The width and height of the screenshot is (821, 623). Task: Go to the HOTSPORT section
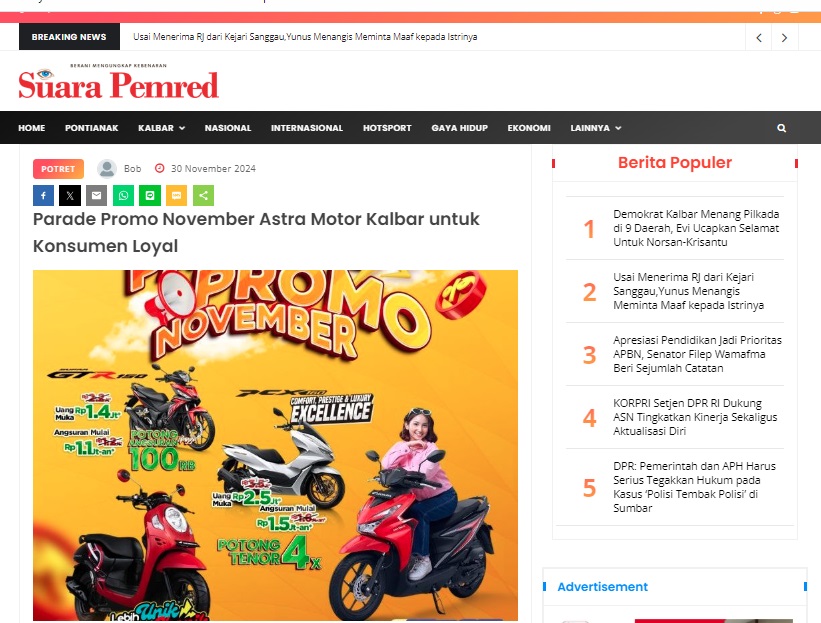coord(387,128)
